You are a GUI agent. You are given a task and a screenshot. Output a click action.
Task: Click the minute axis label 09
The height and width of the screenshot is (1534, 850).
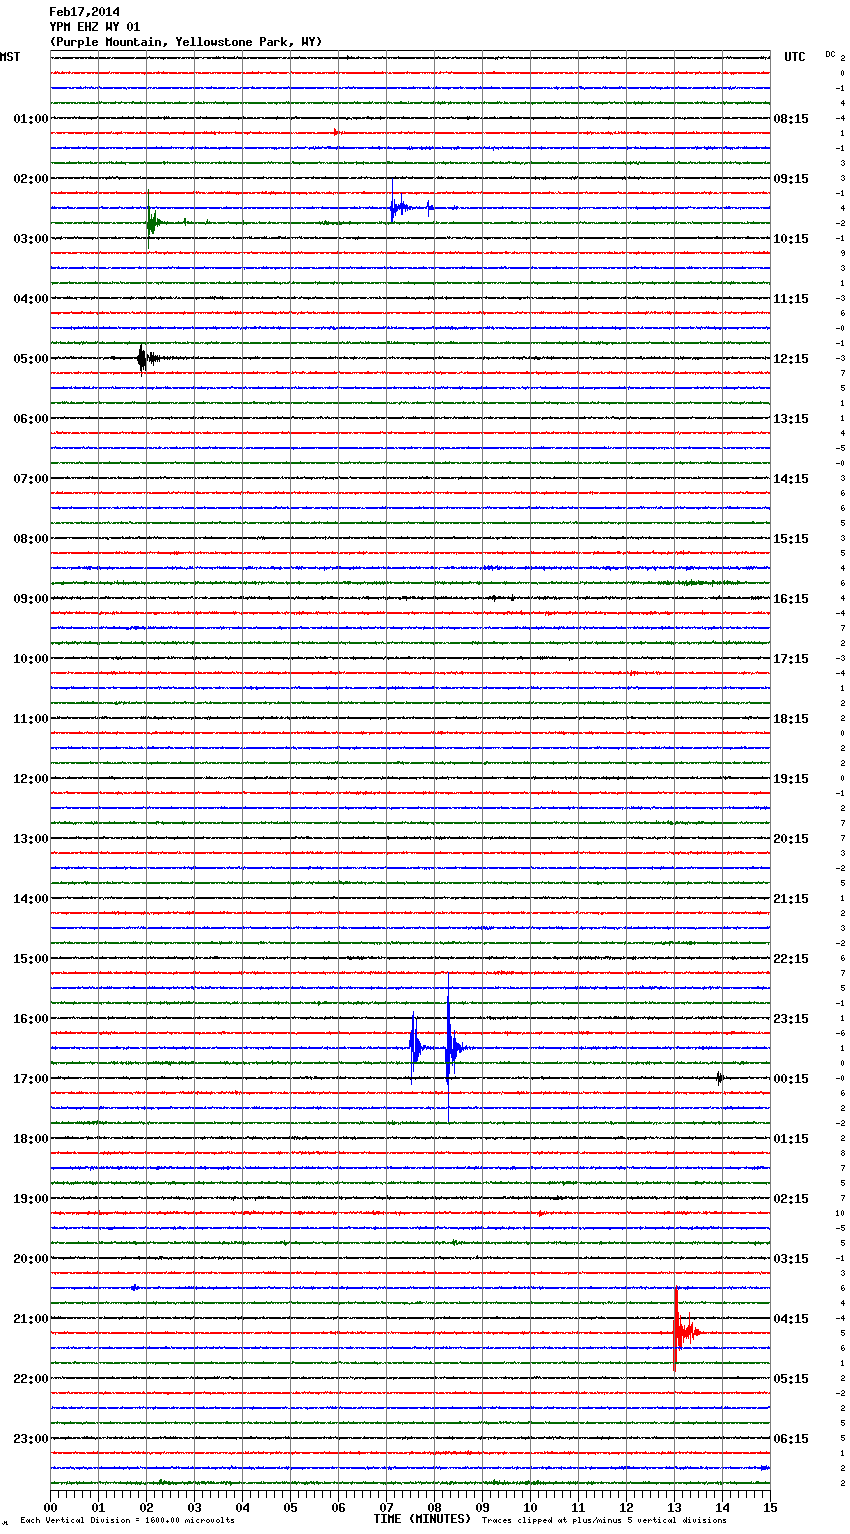point(482,1507)
